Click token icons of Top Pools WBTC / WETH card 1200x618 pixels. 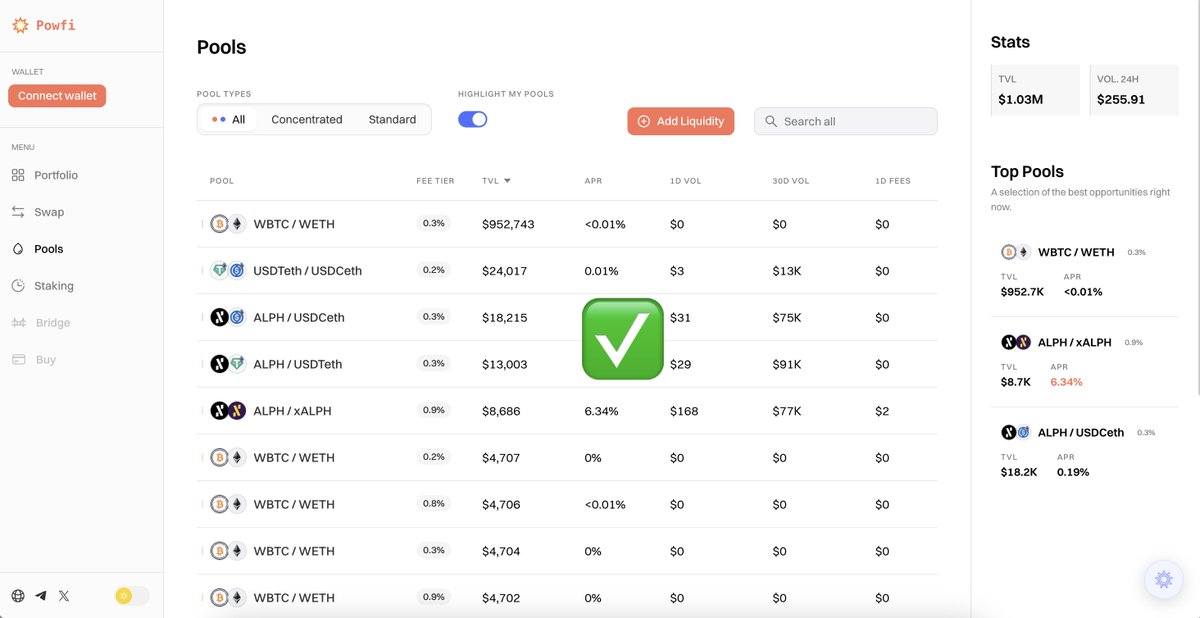pyautogui.click(x=1016, y=252)
